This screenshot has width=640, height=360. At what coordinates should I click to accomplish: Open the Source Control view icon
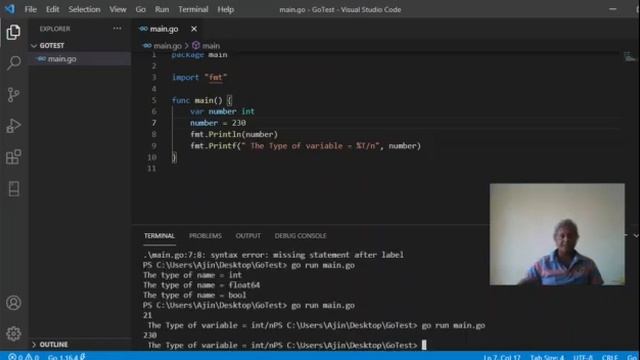13,95
